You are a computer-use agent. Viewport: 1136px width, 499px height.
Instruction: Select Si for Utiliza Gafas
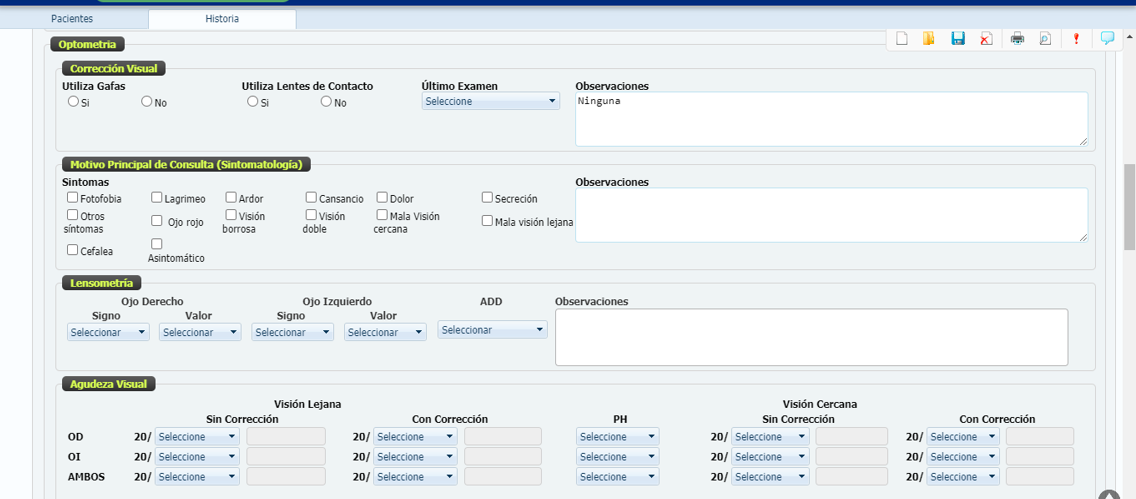[x=73, y=102]
